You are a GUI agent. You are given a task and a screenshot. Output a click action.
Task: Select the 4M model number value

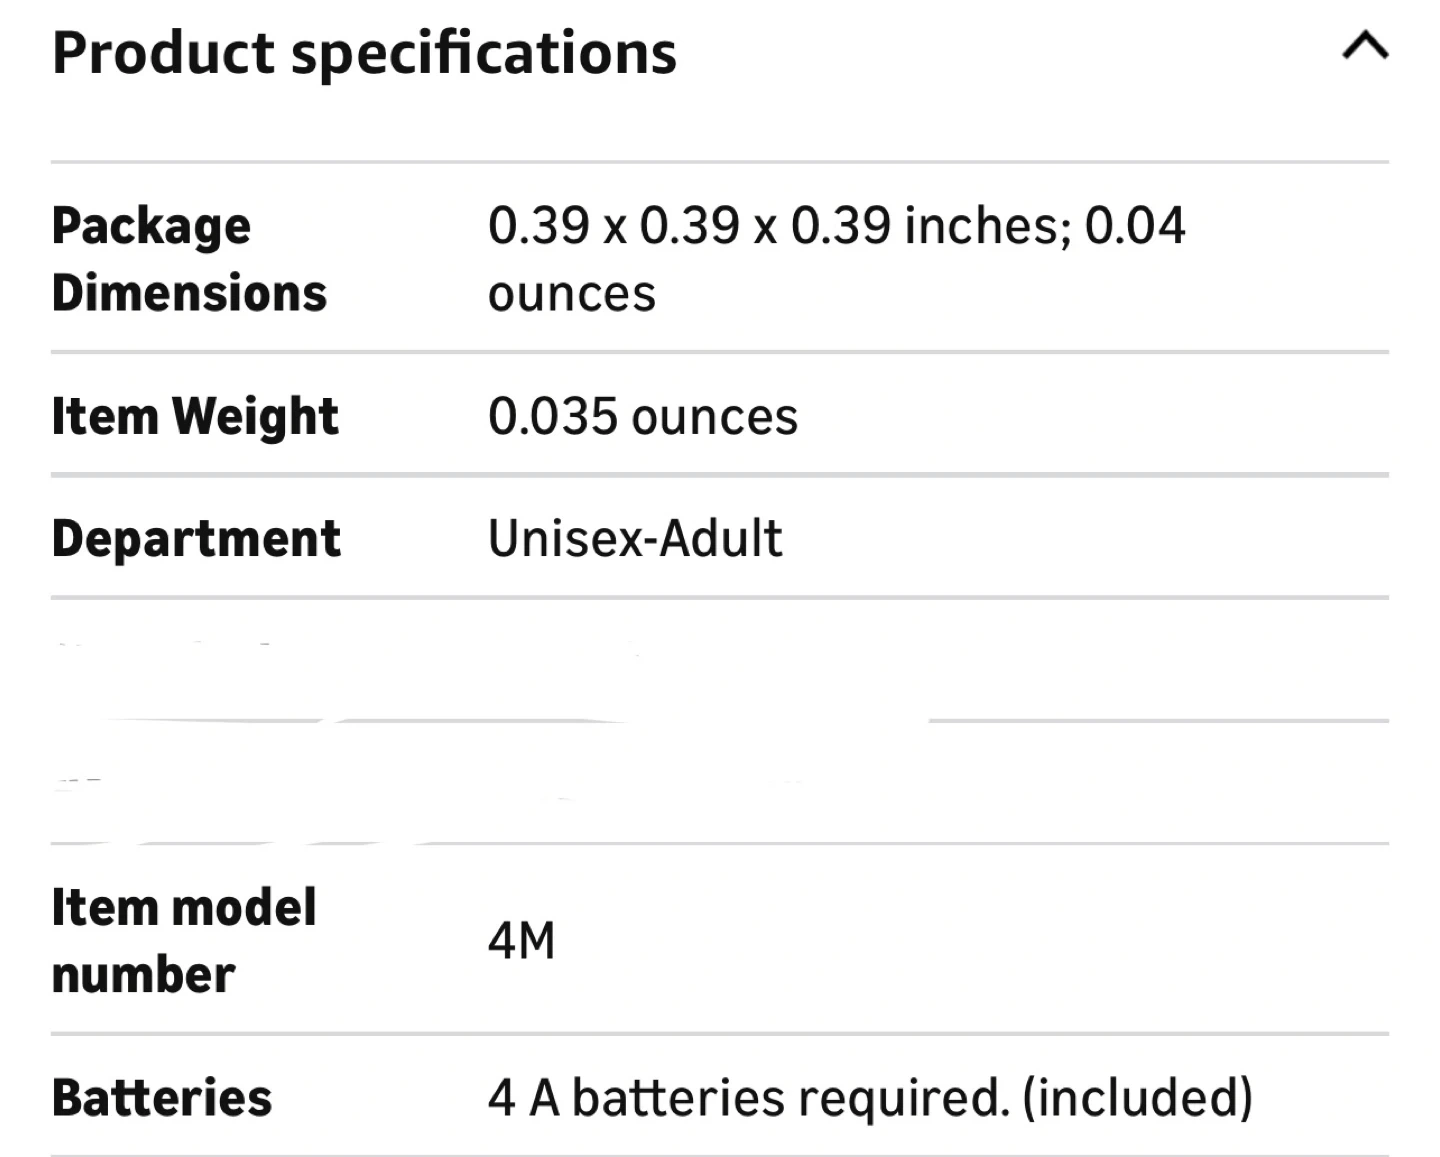click(x=521, y=941)
